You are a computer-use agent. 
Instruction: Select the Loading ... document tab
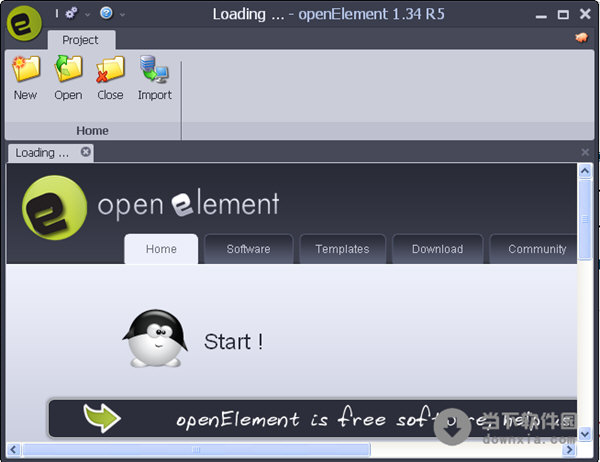51,153
